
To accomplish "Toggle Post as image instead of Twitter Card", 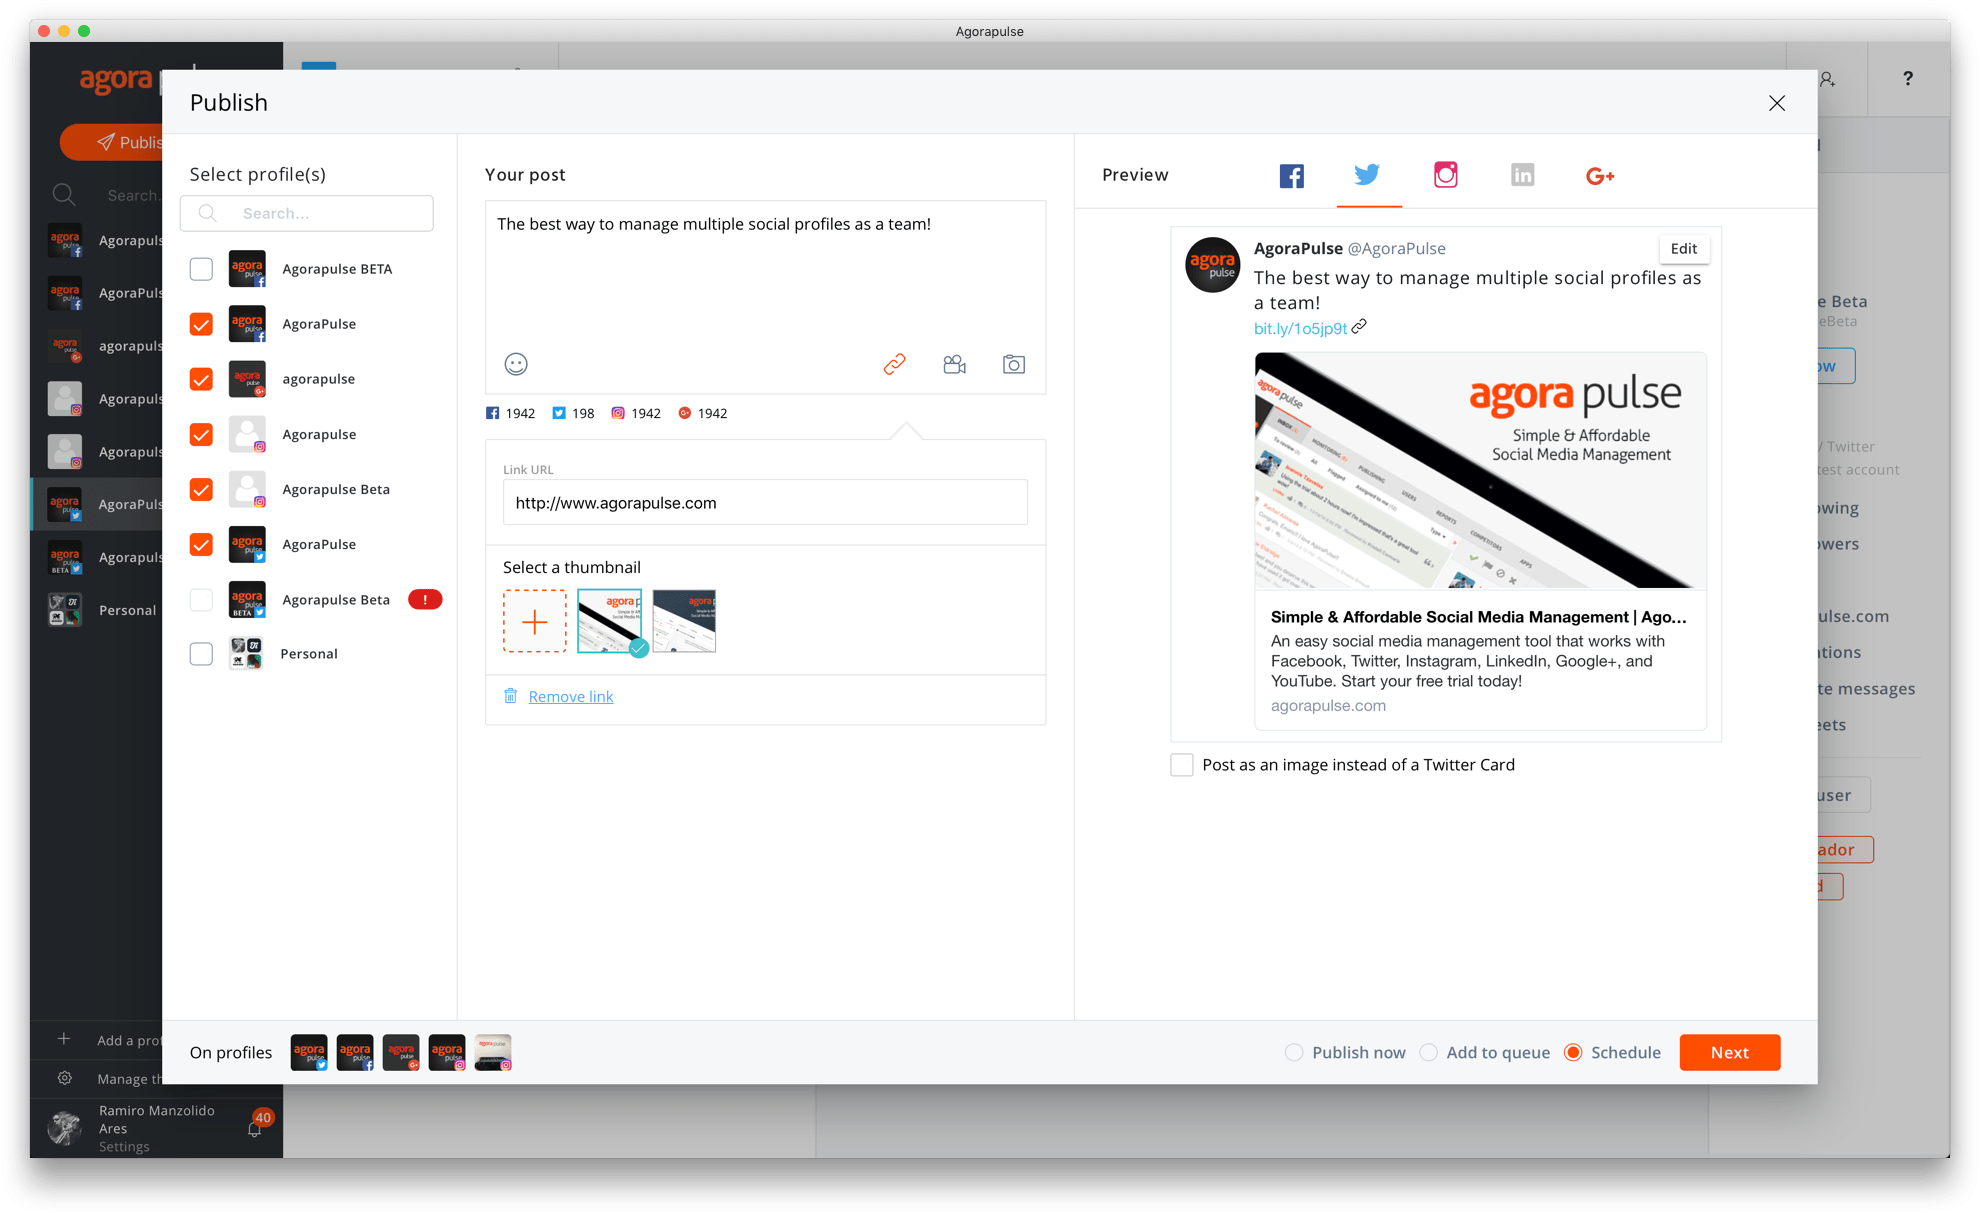I will (x=1182, y=765).
